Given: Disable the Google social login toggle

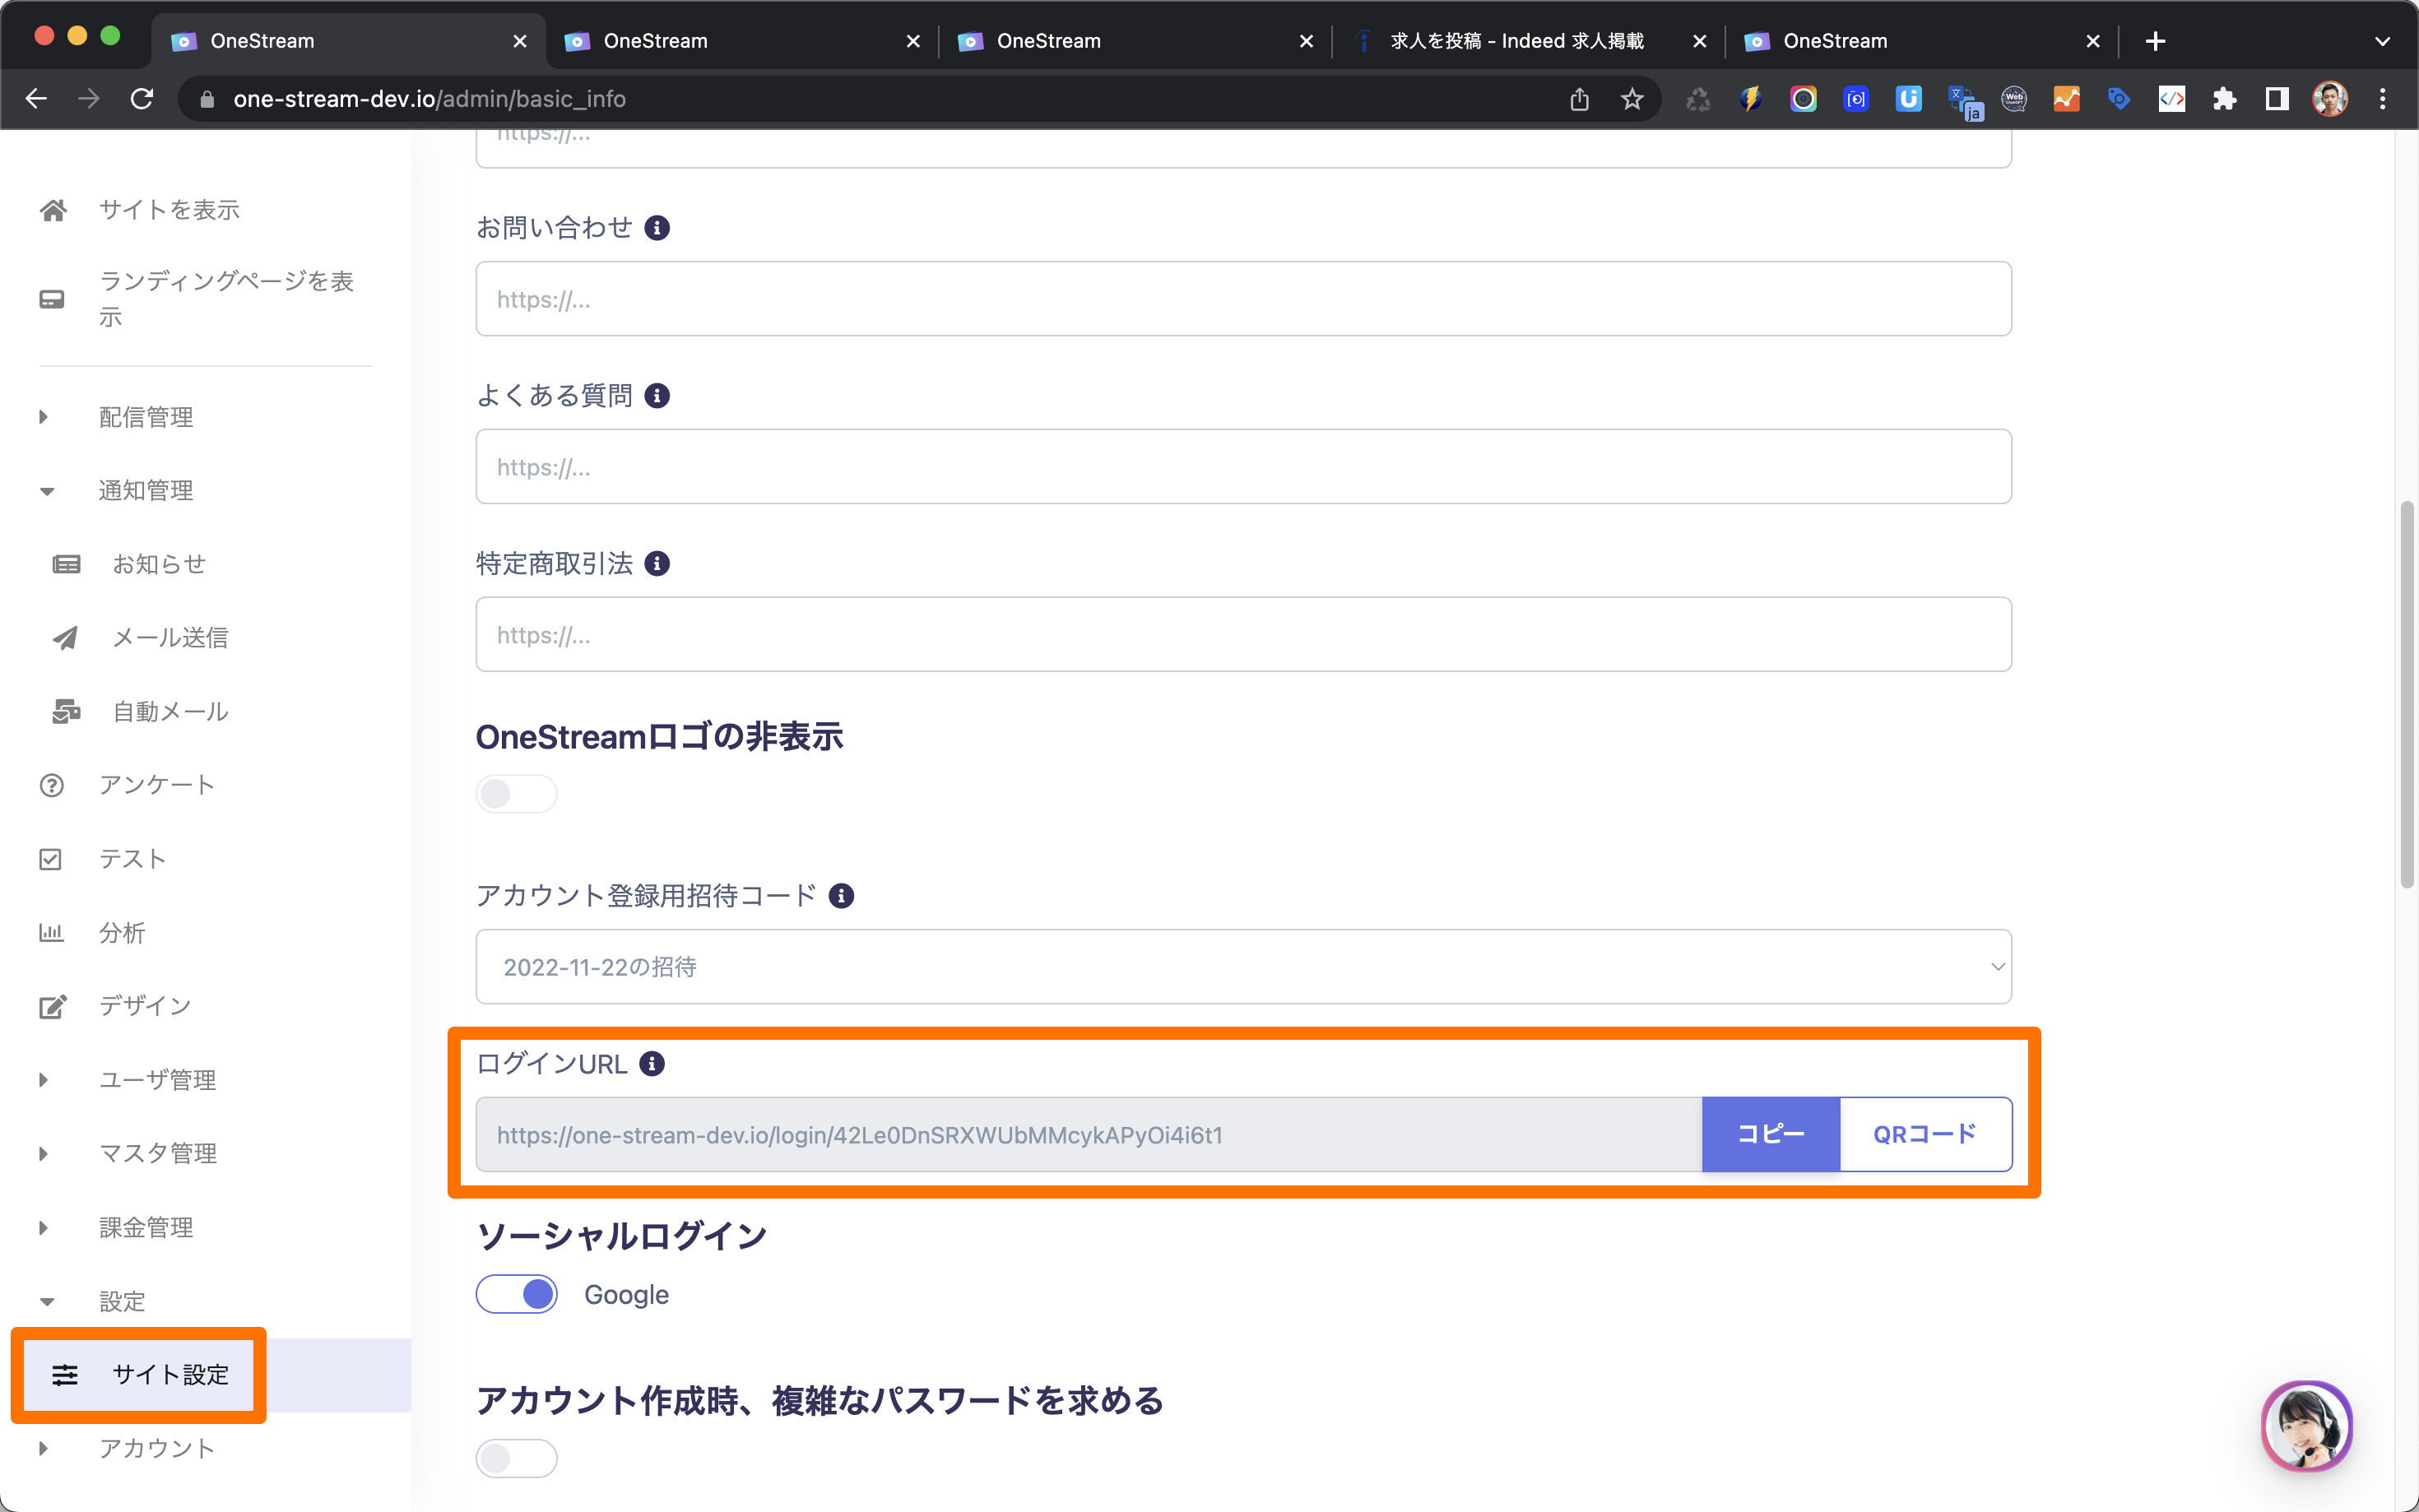Looking at the screenshot, I should (x=516, y=1294).
